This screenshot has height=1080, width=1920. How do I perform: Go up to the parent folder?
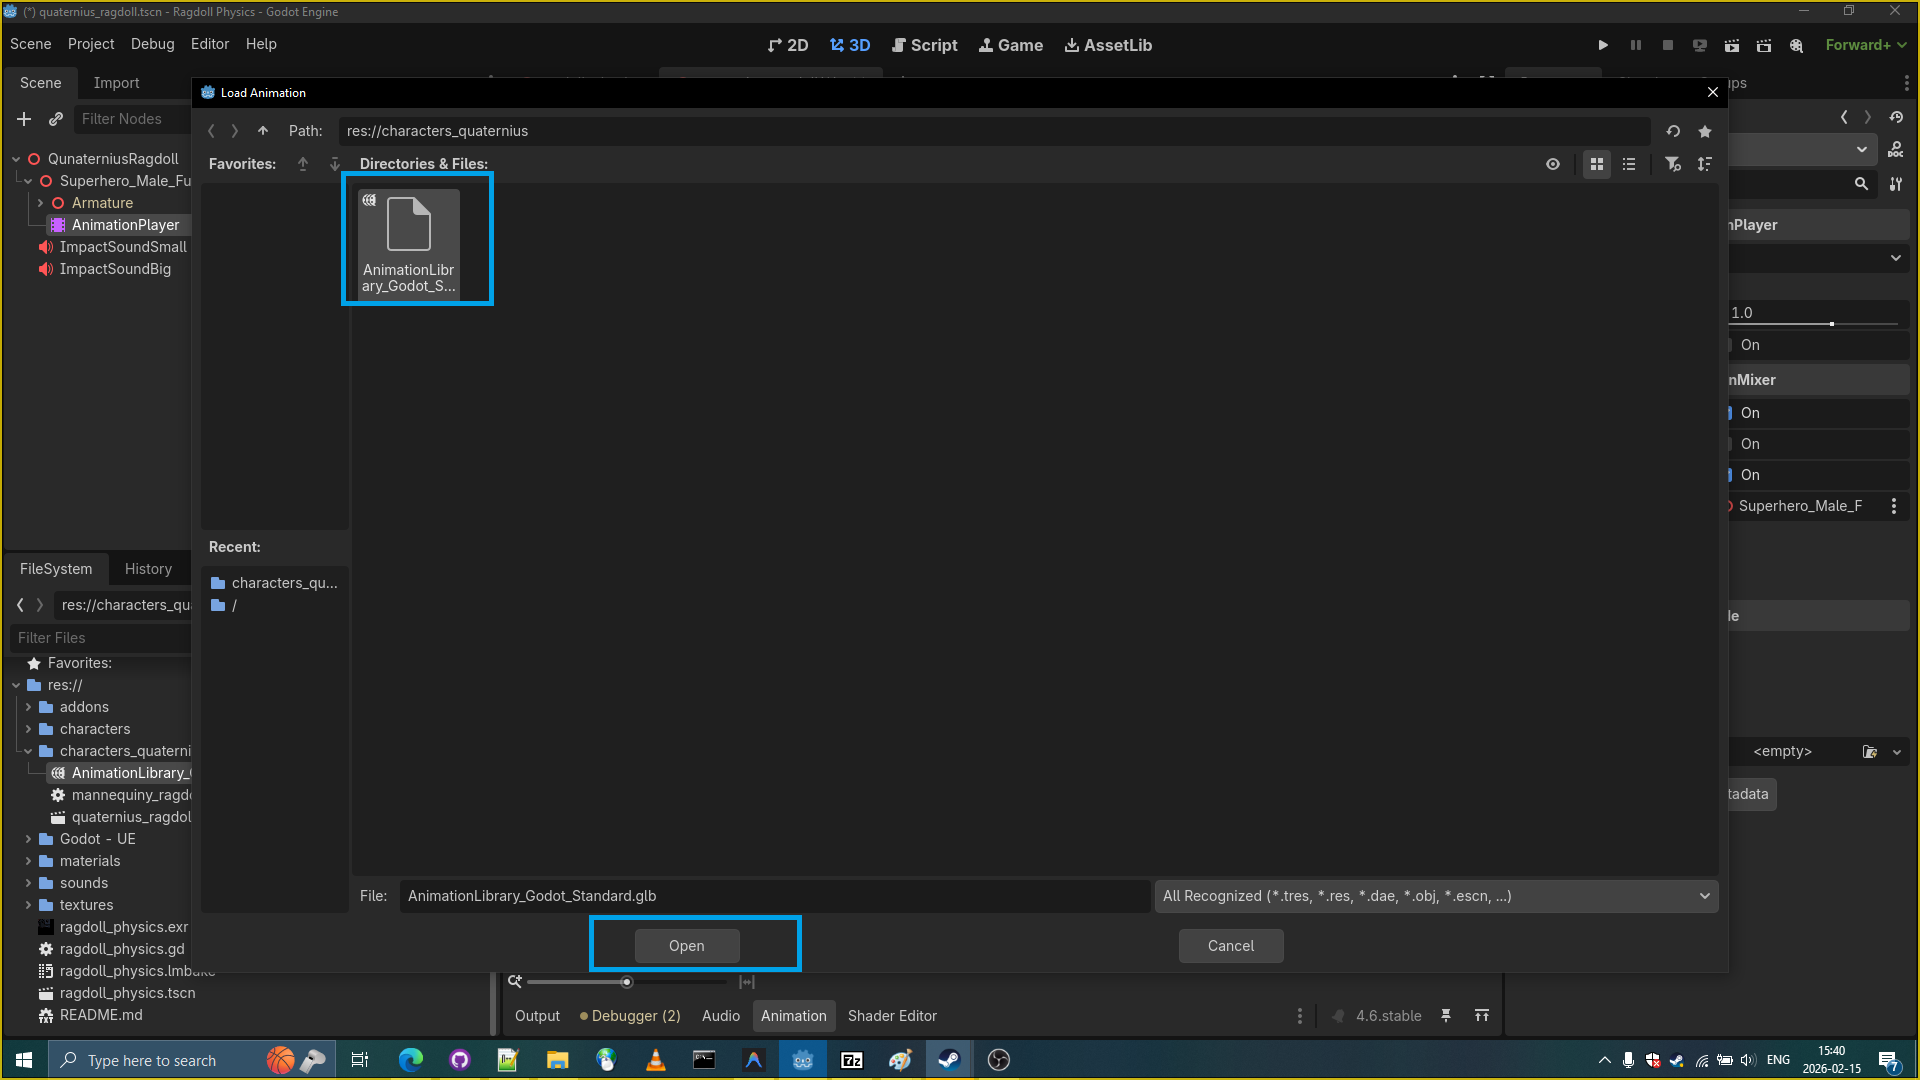(x=263, y=131)
